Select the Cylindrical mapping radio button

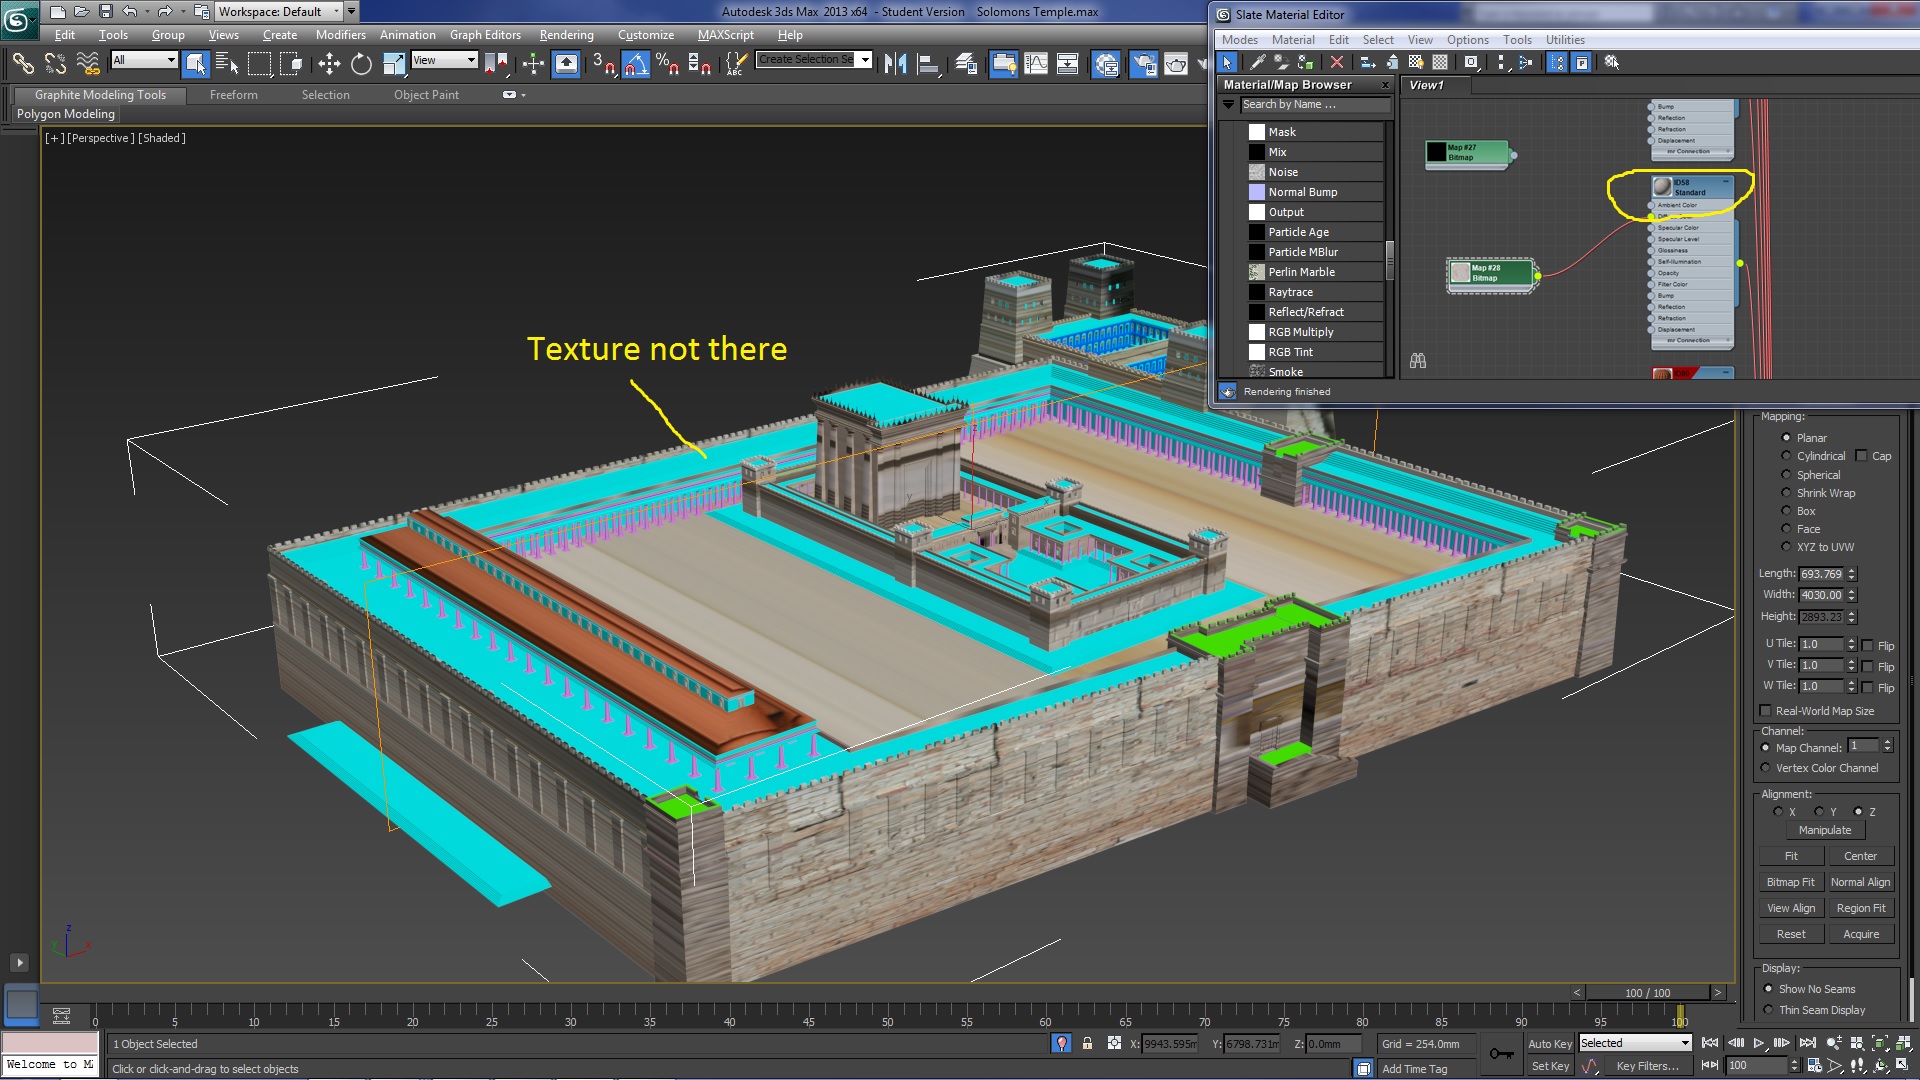tap(1787, 455)
